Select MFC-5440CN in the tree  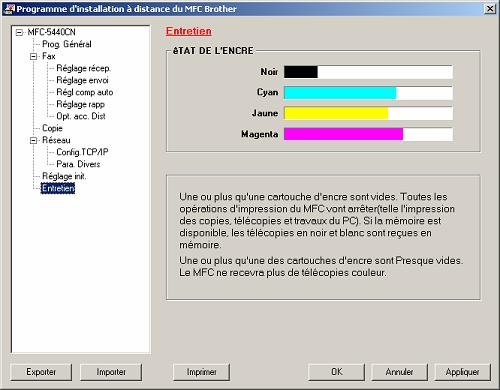pos(51,32)
